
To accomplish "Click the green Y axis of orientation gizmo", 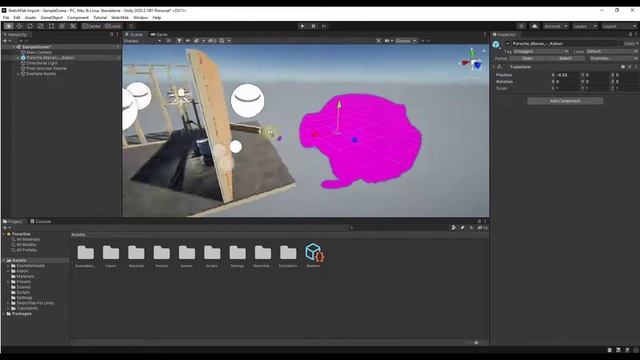I will (472, 53).
